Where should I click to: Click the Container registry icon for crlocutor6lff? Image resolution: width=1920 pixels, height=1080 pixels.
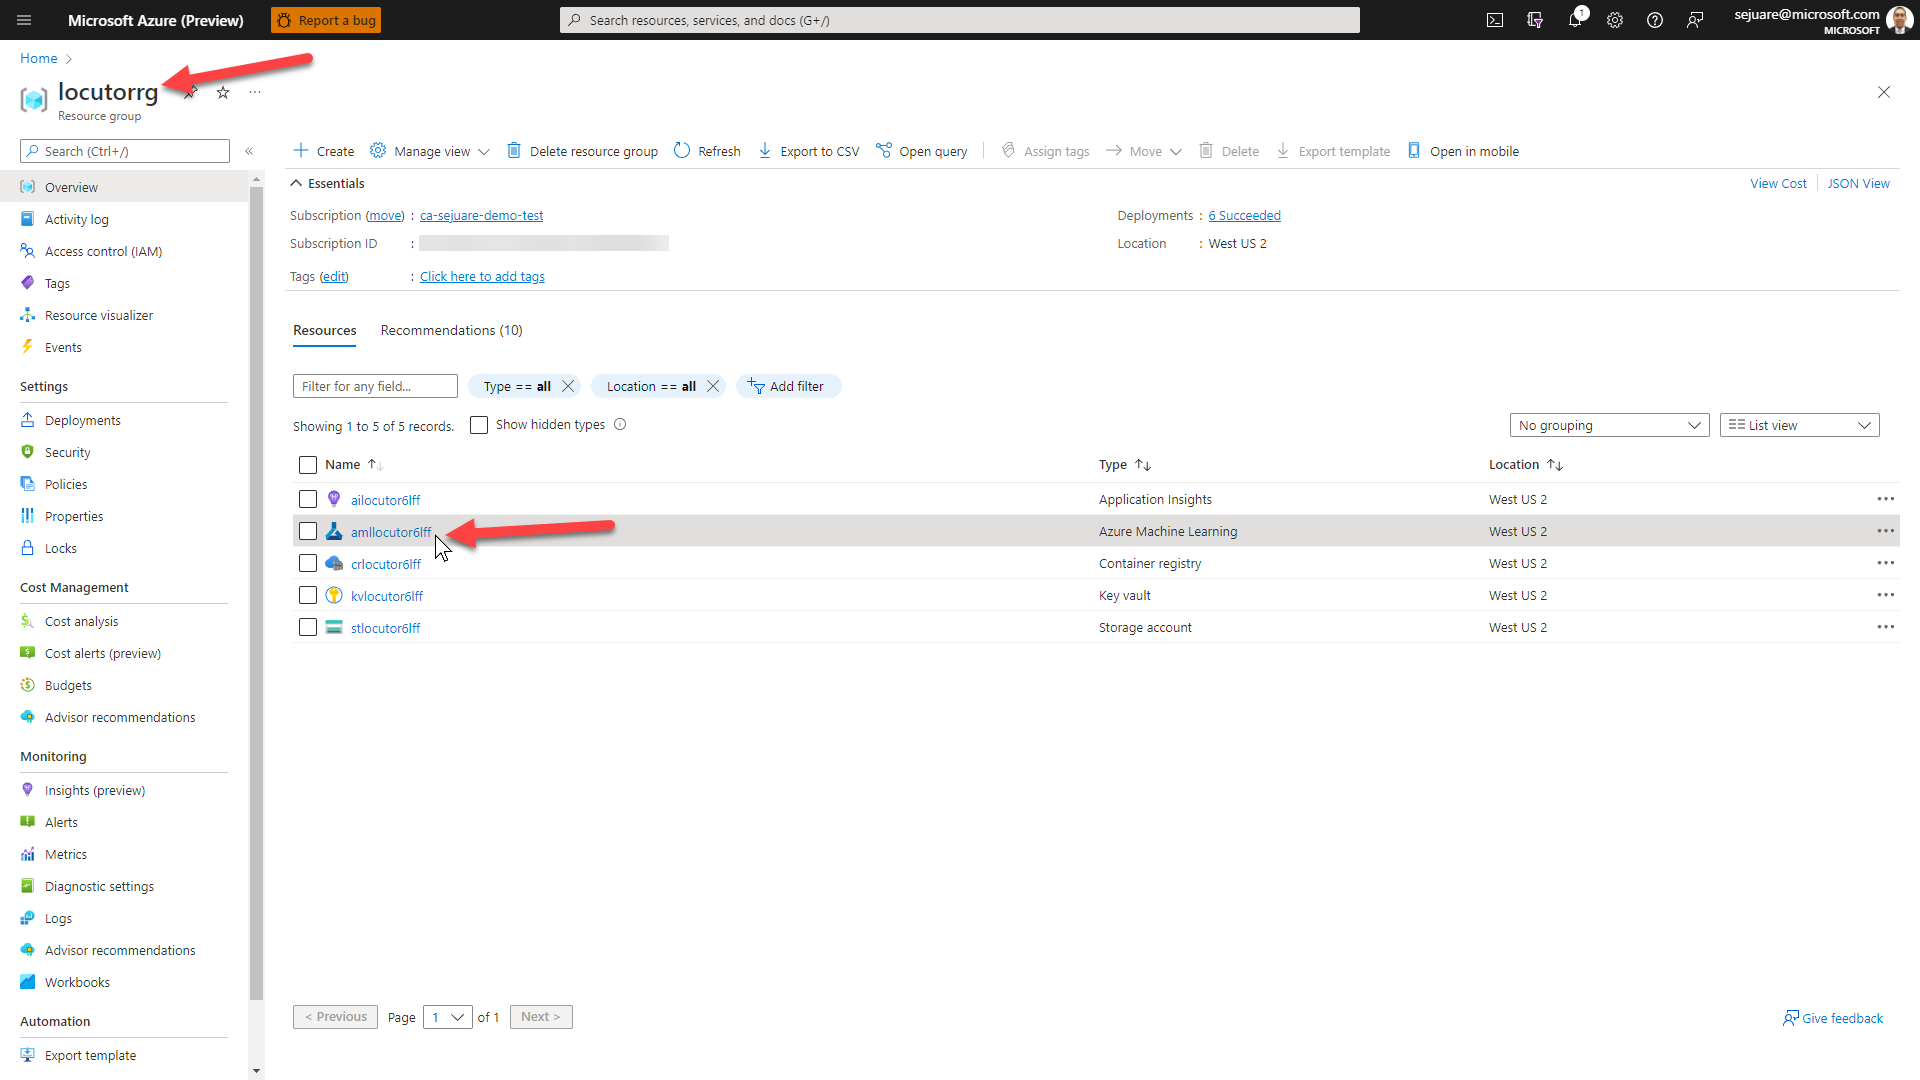tap(334, 563)
